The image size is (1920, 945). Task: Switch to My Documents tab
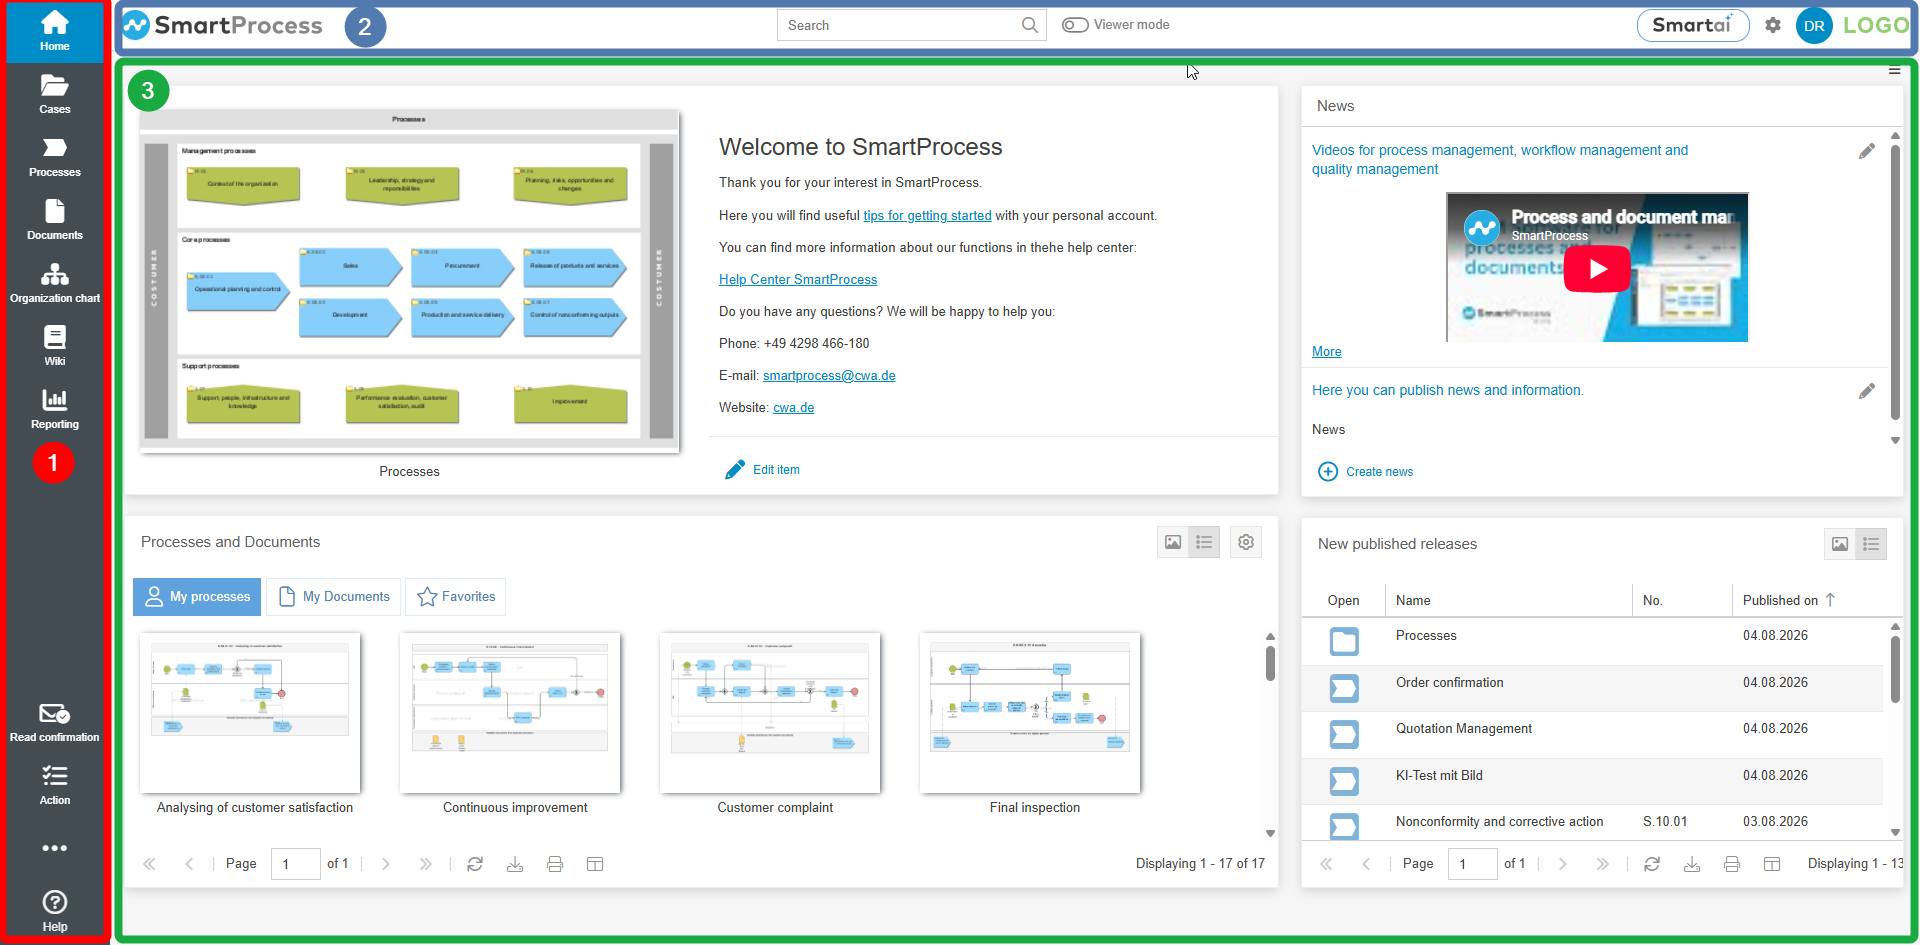[334, 597]
